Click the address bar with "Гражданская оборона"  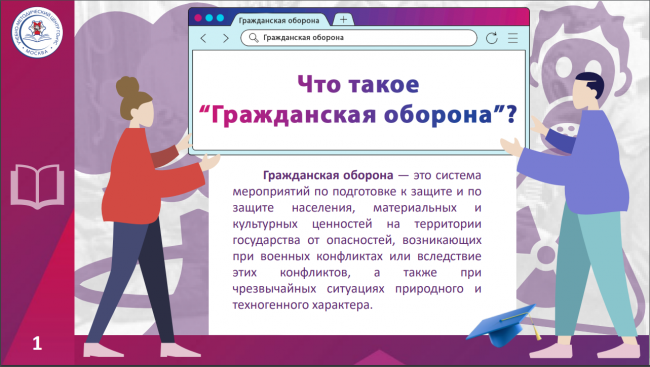click(359, 38)
